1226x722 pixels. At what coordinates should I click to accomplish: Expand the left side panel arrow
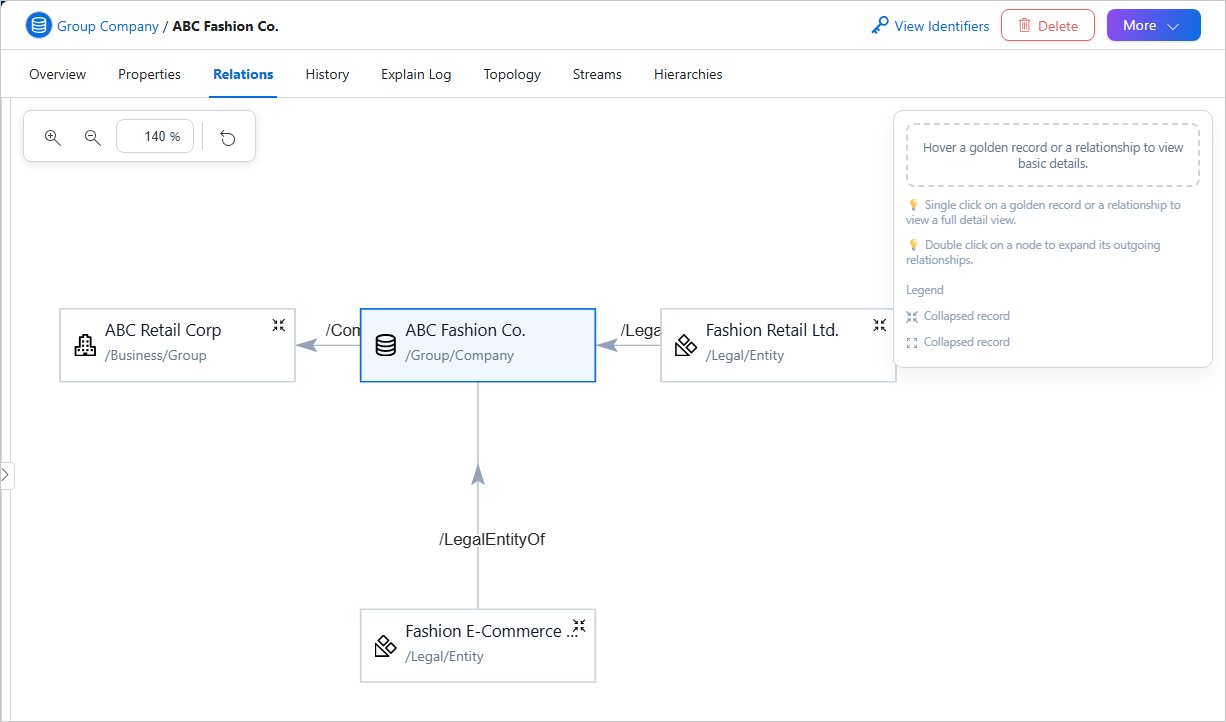point(5,475)
